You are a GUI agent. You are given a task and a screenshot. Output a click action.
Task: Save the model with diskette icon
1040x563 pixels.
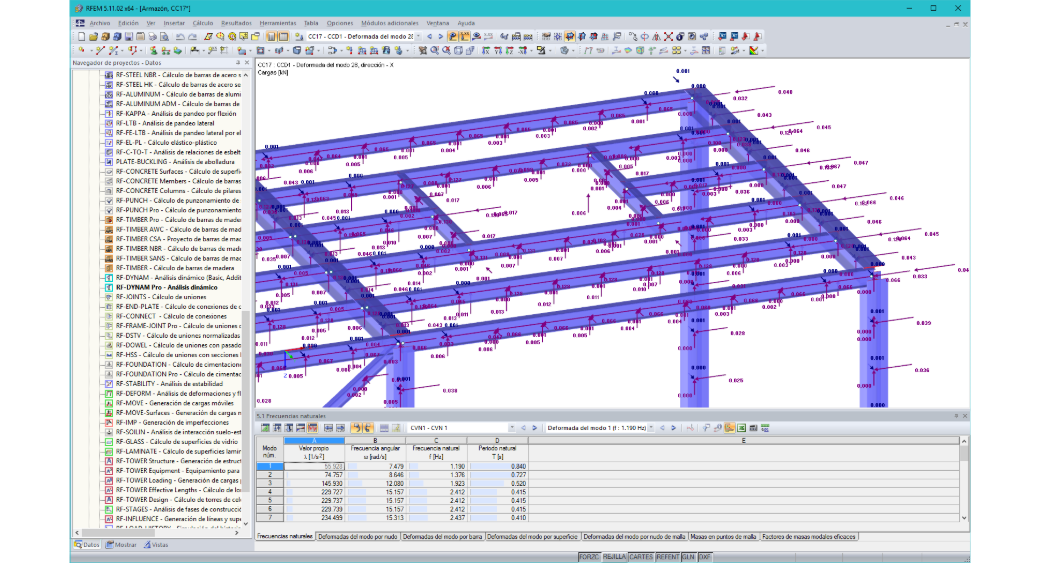(x=129, y=36)
